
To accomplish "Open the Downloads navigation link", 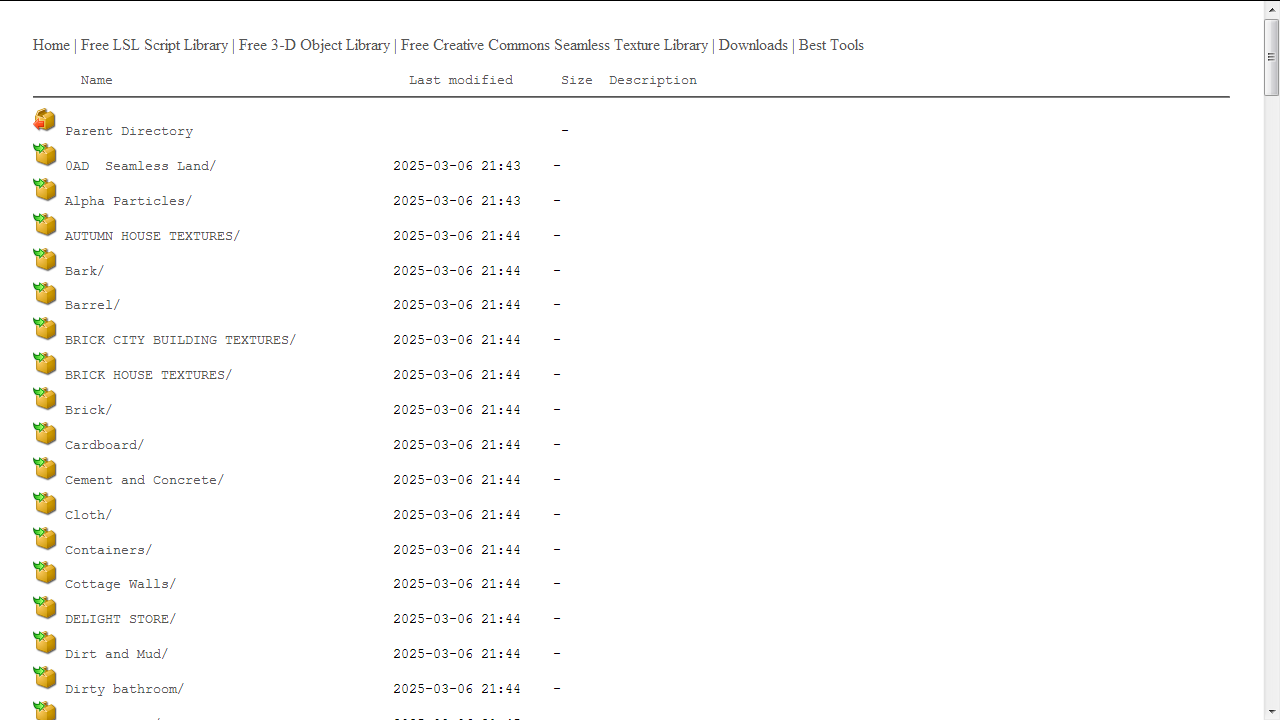I will [753, 45].
